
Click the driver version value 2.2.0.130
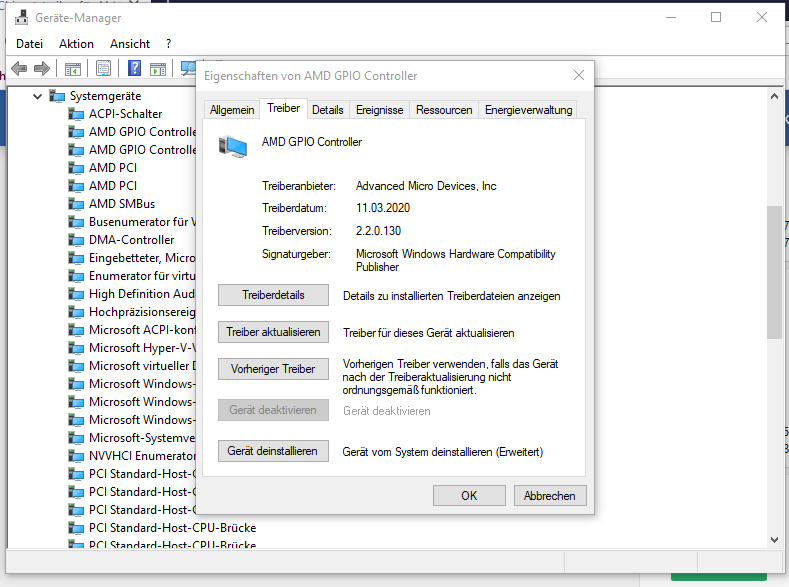(378, 231)
